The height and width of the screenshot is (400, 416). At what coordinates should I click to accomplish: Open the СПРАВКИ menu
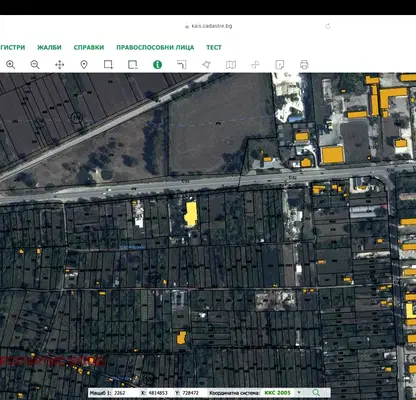point(89,47)
